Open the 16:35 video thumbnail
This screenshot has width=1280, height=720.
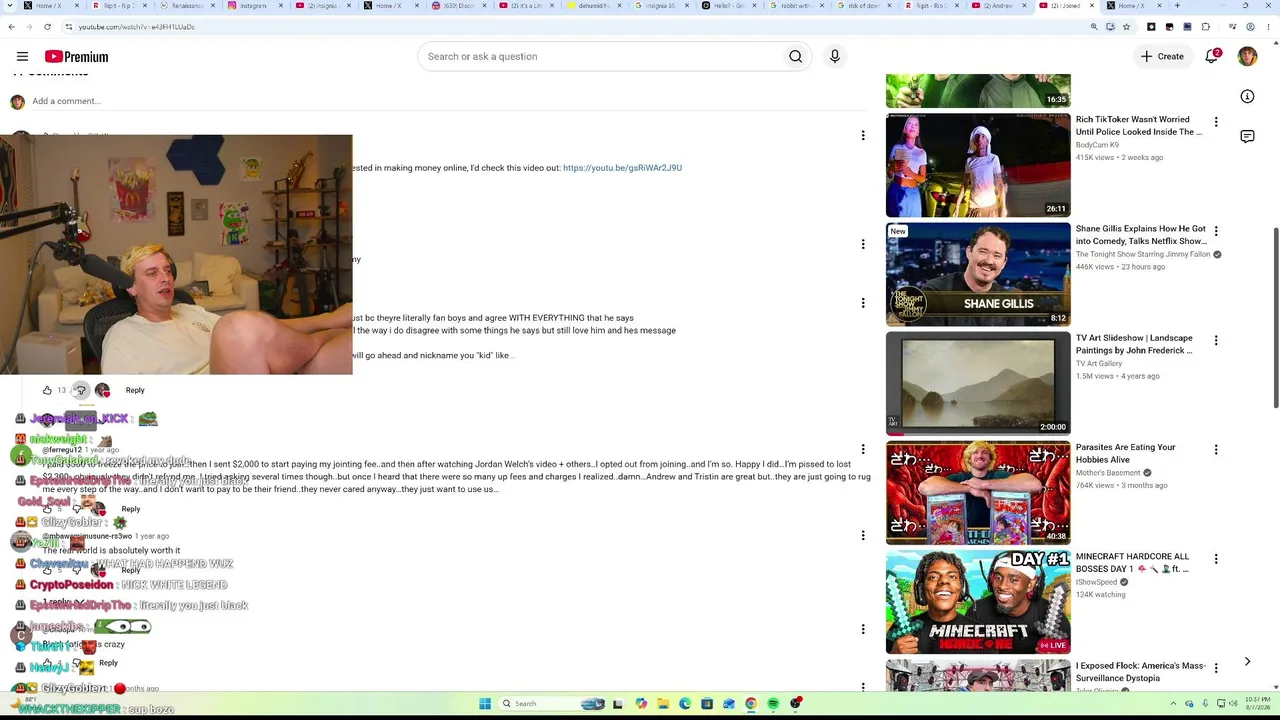pyautogui.click(x=978, y=90)
